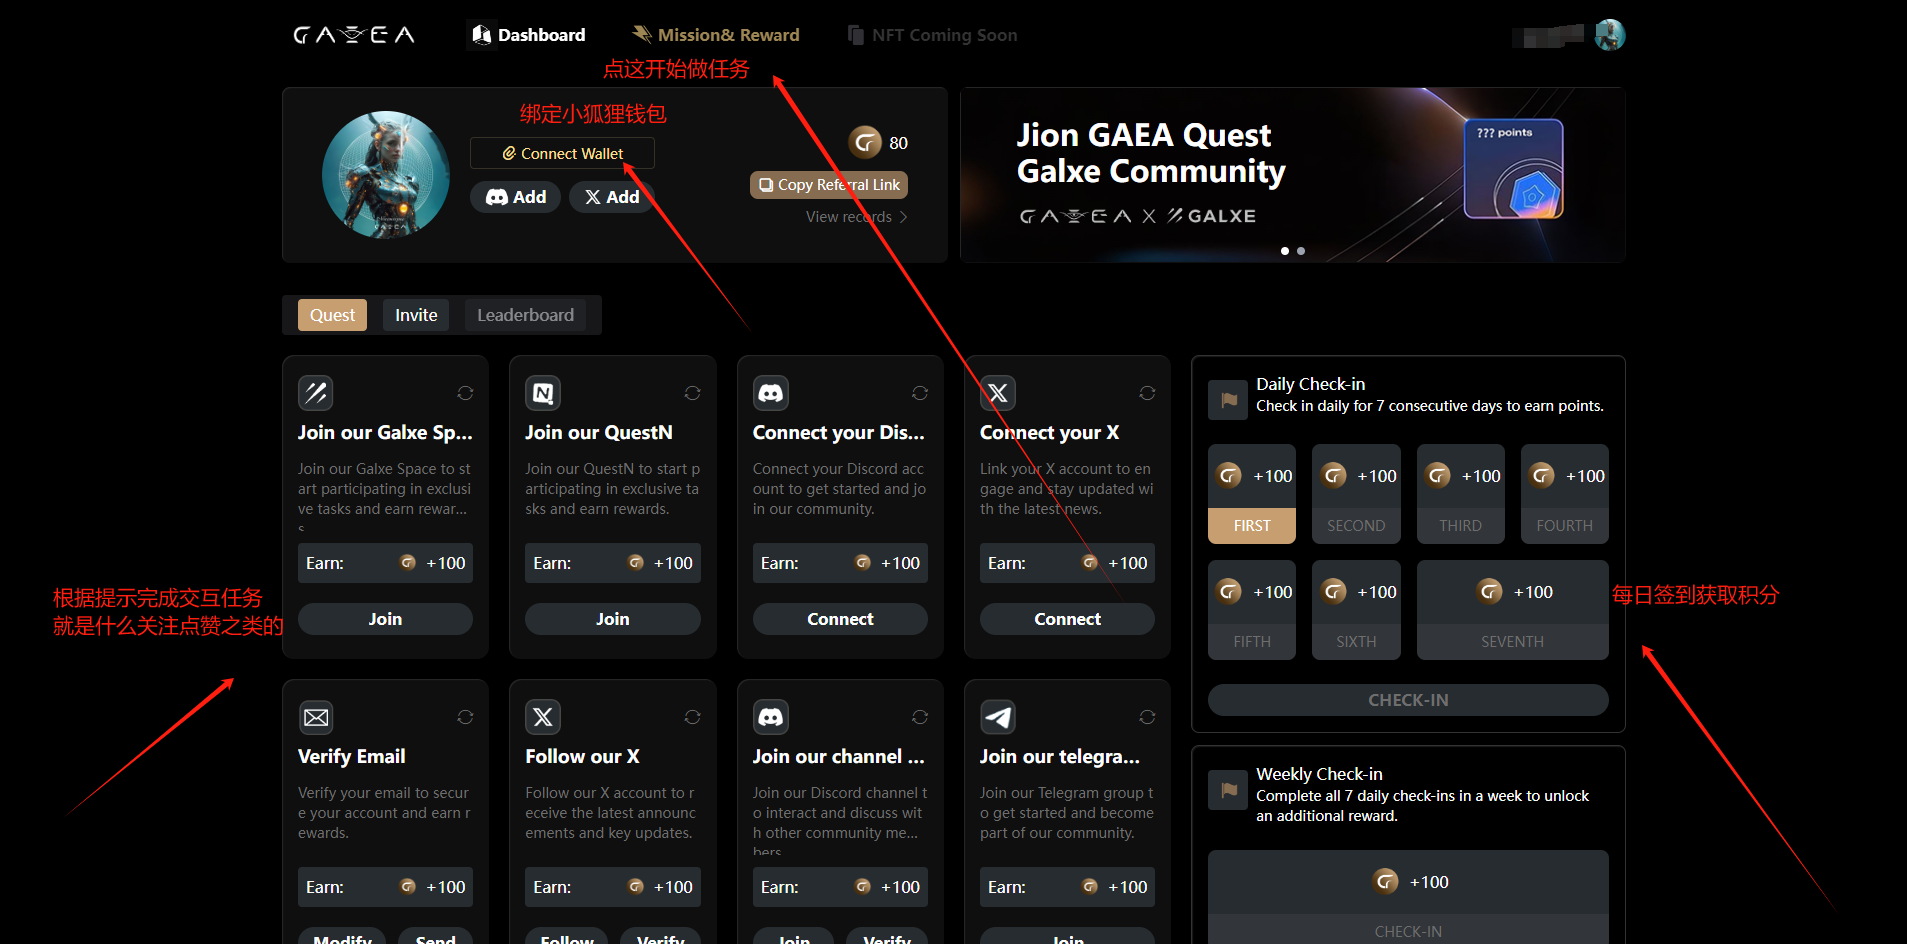
Task: Switch to the Quest tab
Action: click(x=332, y=315)
